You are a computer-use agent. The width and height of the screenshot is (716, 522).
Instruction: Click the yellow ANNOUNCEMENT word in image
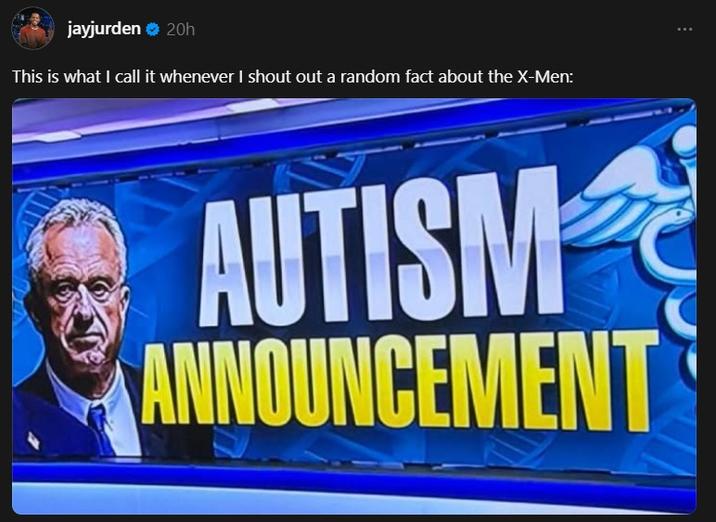point(400,380)
